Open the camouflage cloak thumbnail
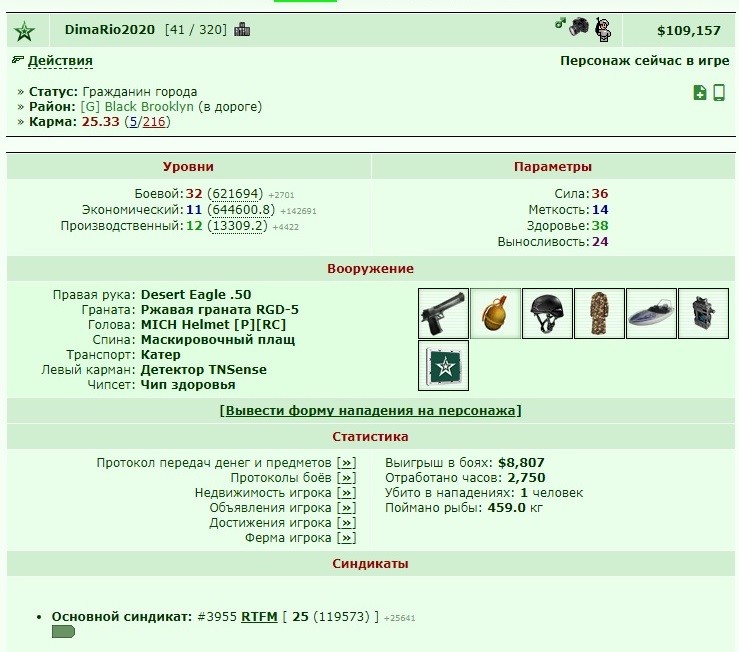Screen dimensions: 739x652 (x=599, y=314)
